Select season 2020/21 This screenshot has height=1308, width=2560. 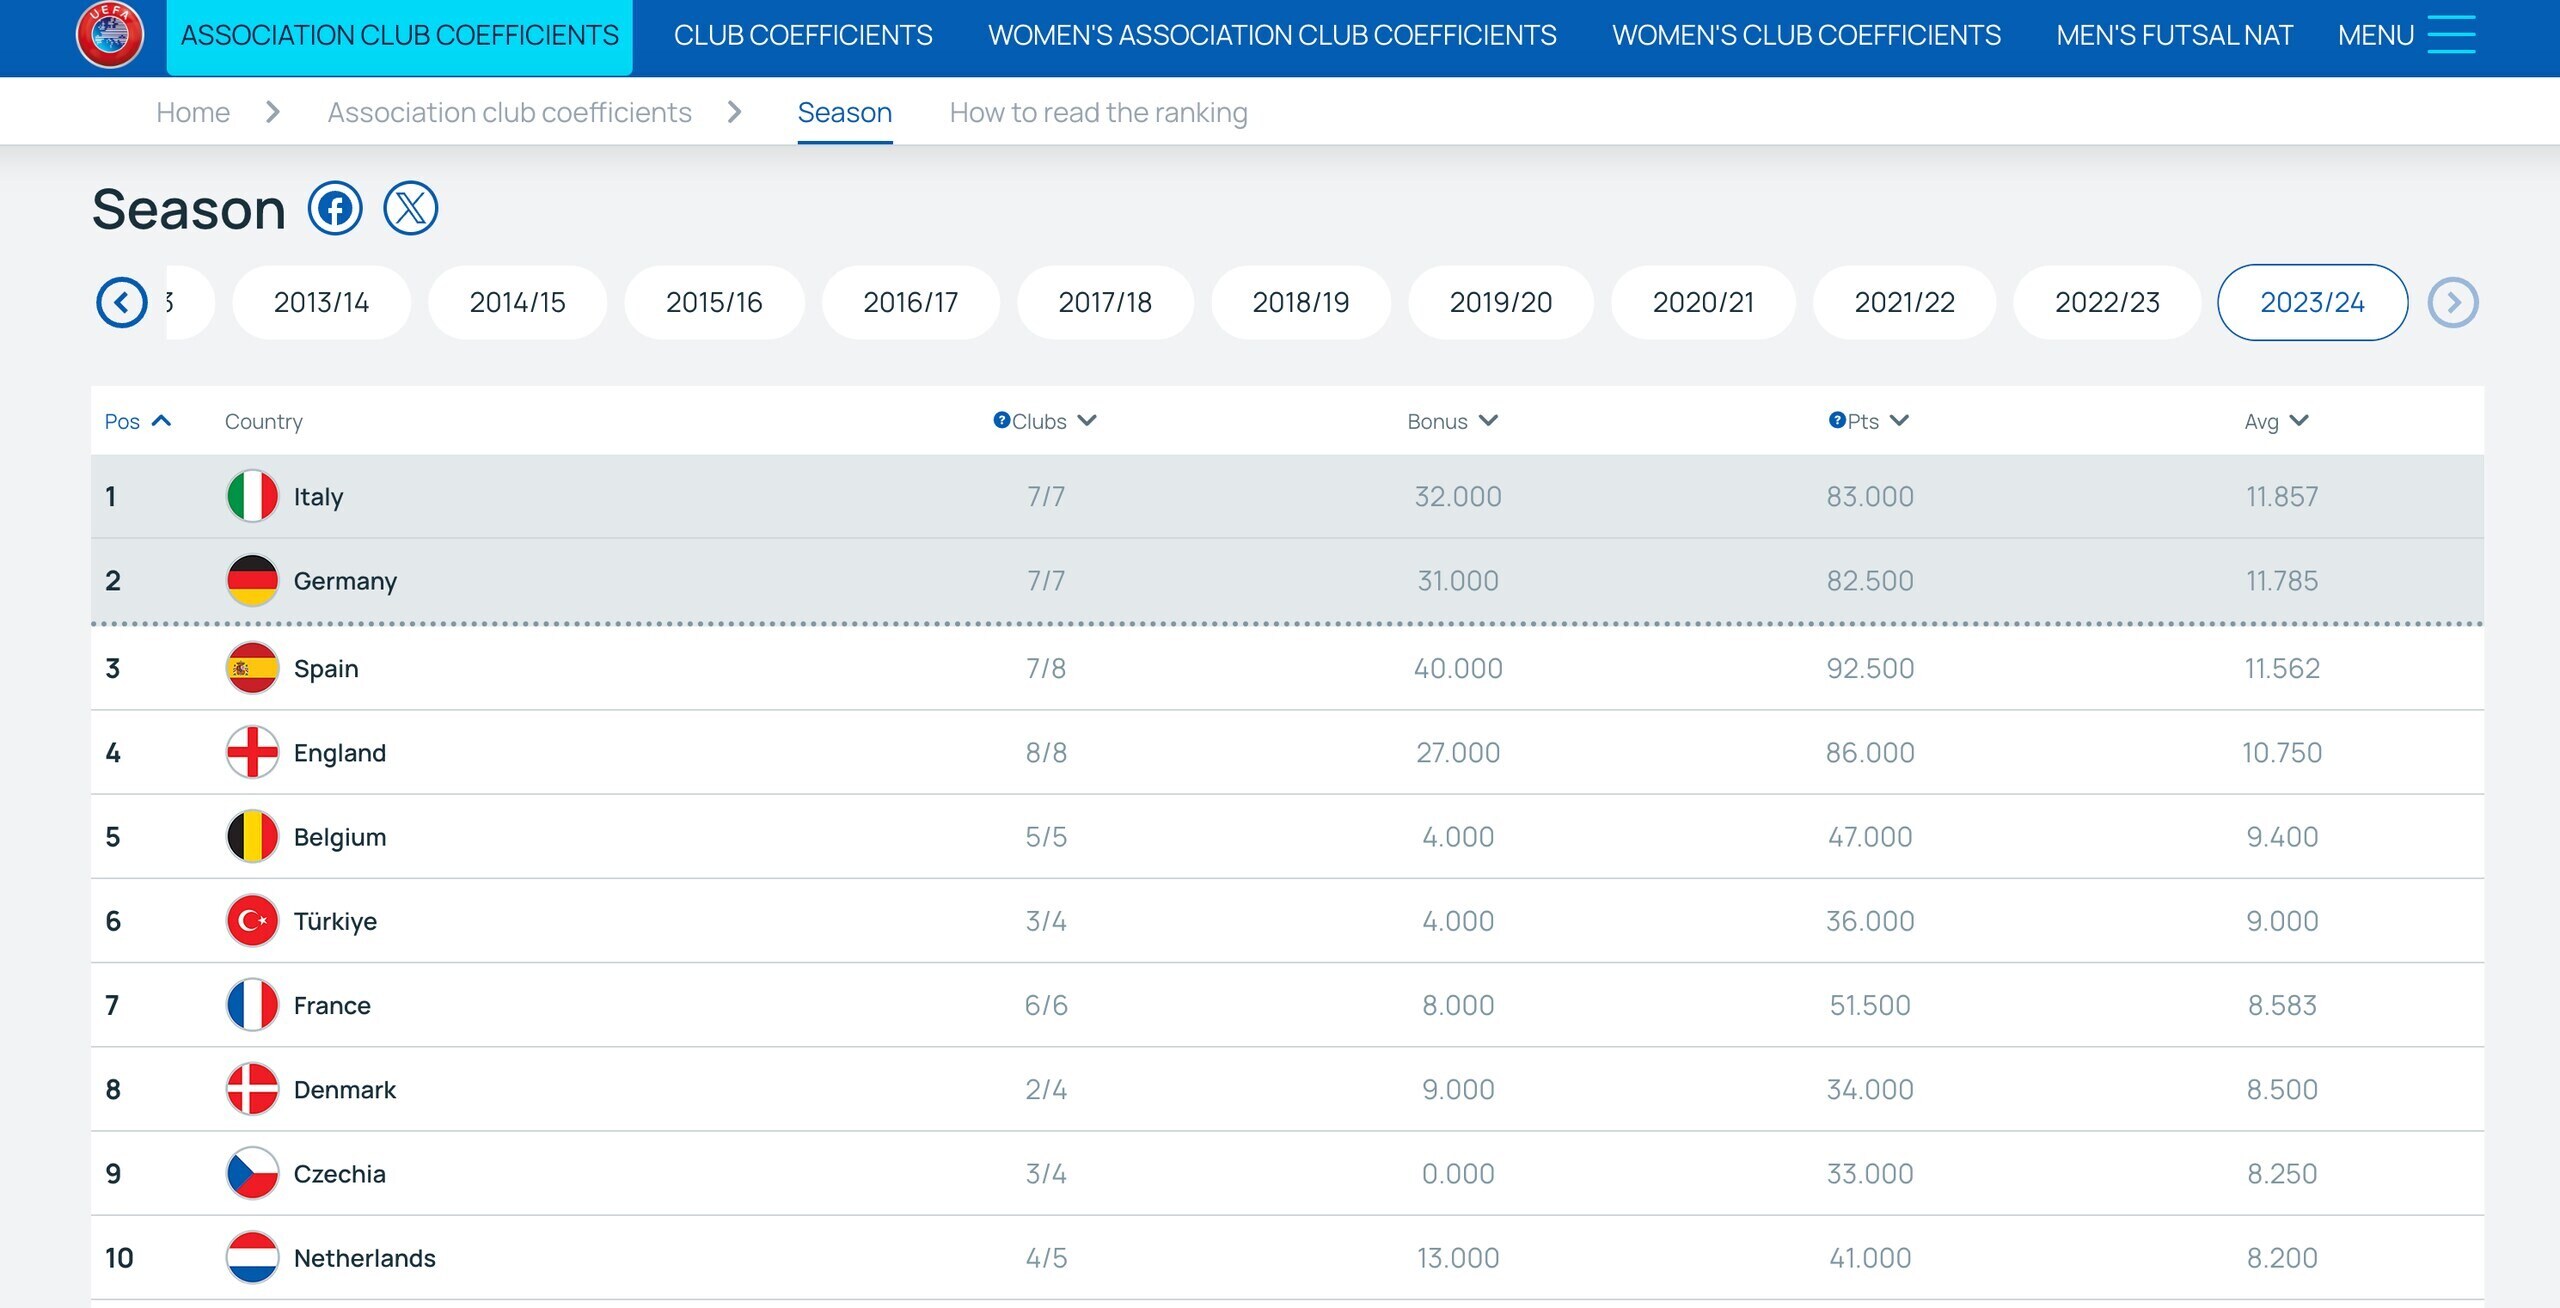(x=1703, y=302)
